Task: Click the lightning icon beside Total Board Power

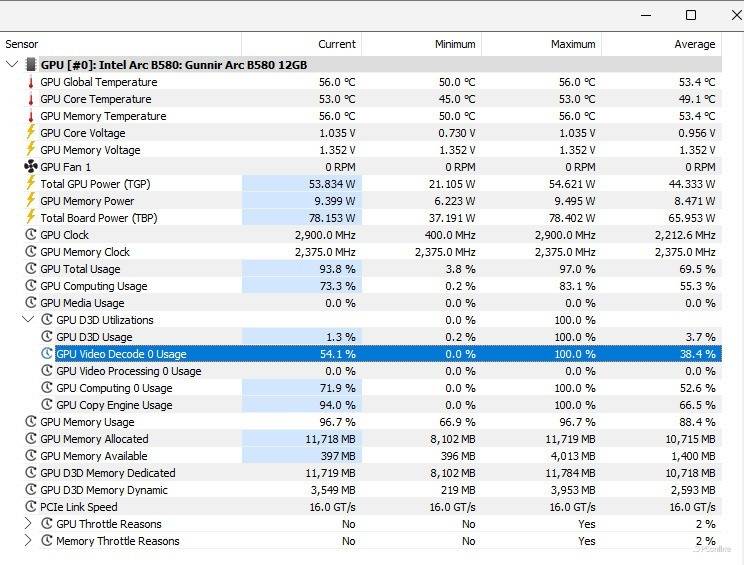Action: coord(30,218)
